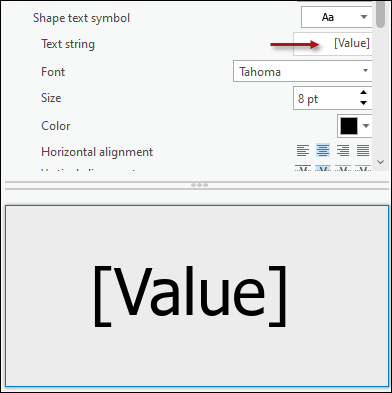Click the scrollbar down chevron
The image size is (392, 393).
click(380, 162)
